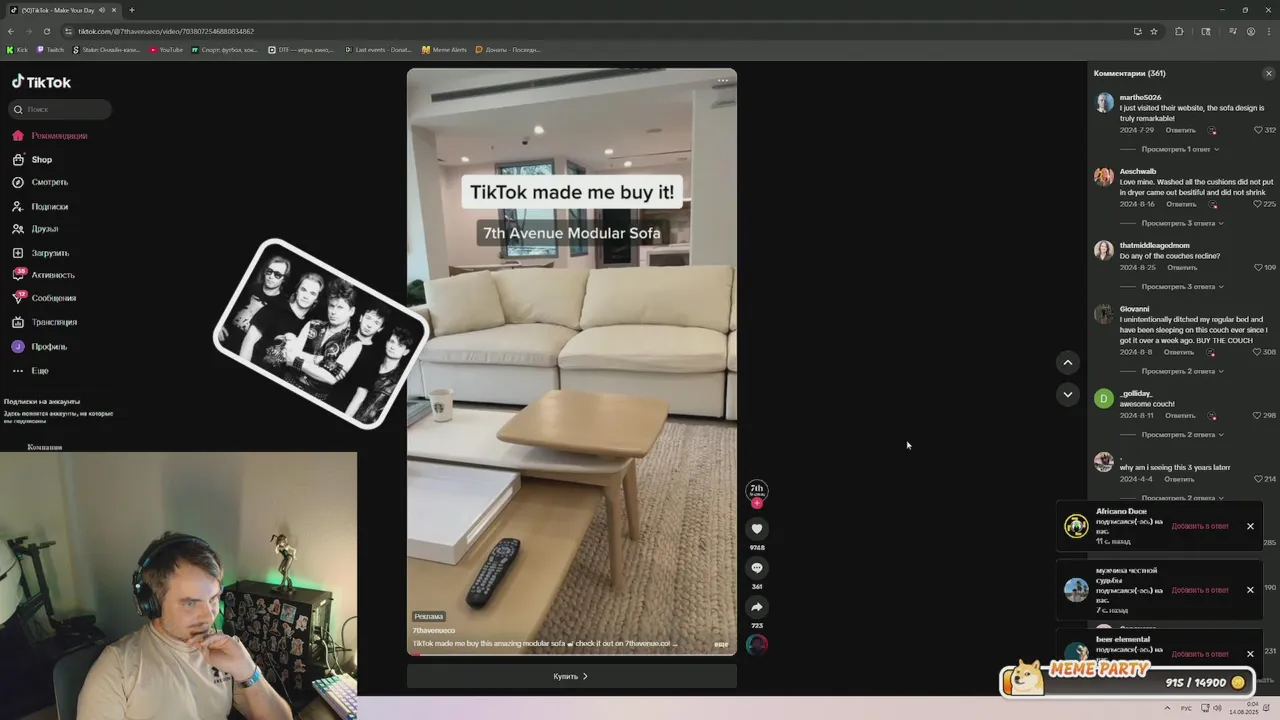1280x720 pixels.
Task: Like _golliday_'s comment
Action: pos(1258,415)
